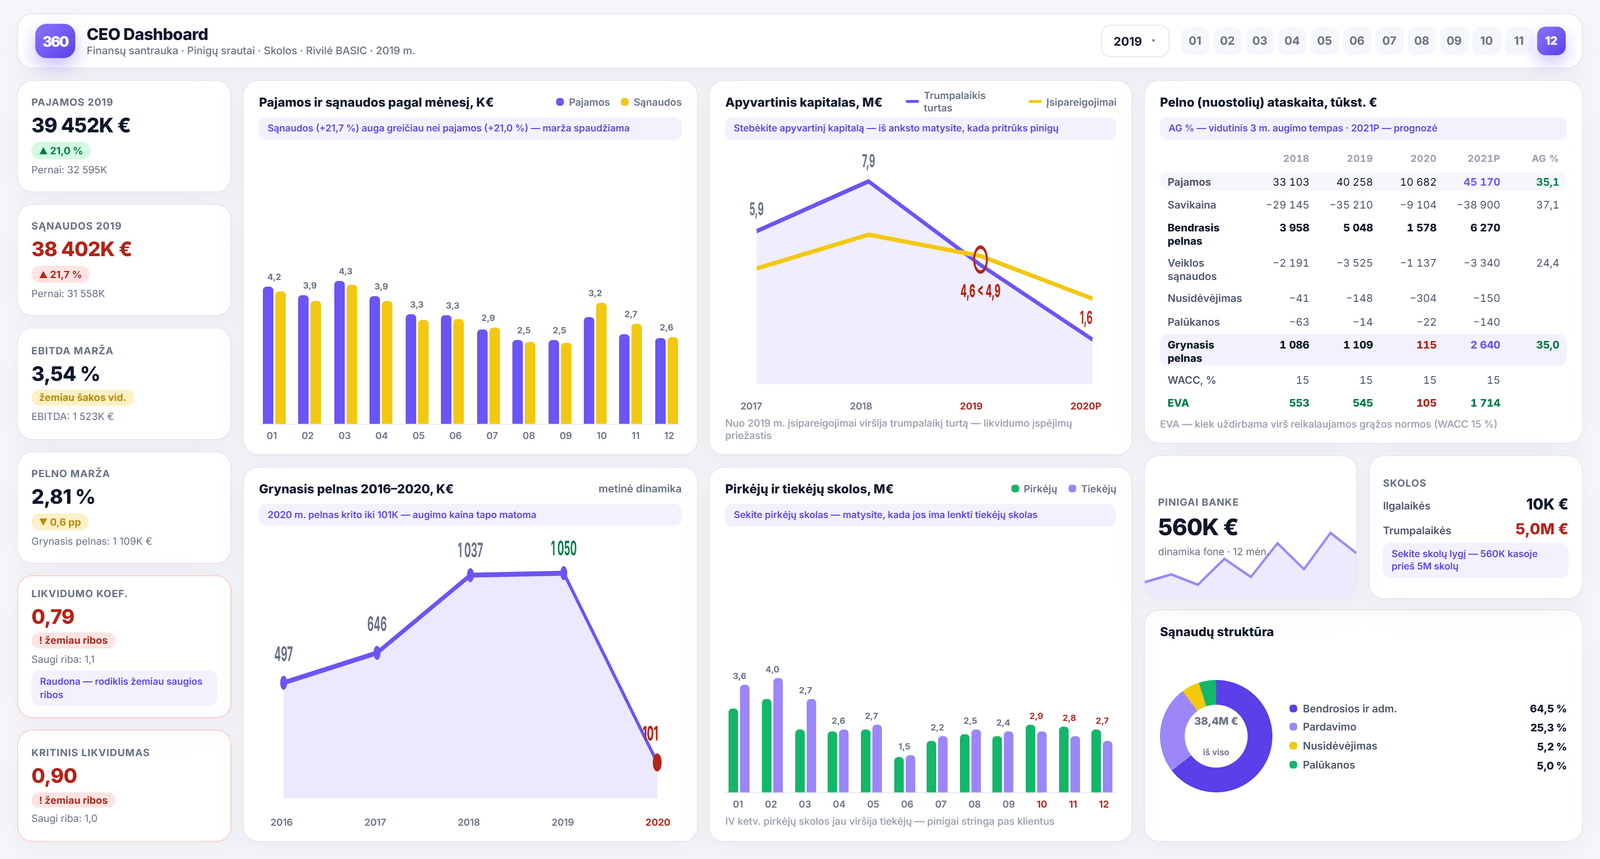Click the 2021P column header
Screen dimensions: 1600x859
(1483, 158)
